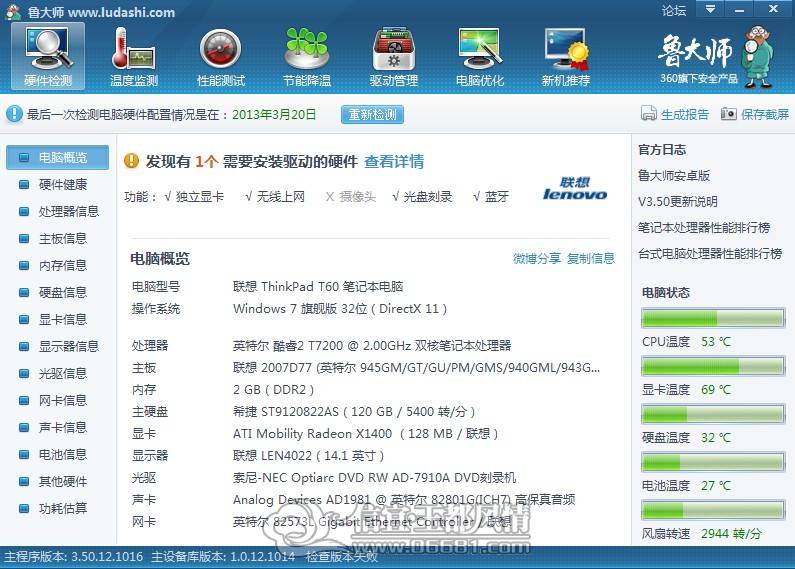The height and width of the screenshot is (569, 795).
Task: Open 鲁大师安卓版 log entry
Action: click(x=674, y=175)
